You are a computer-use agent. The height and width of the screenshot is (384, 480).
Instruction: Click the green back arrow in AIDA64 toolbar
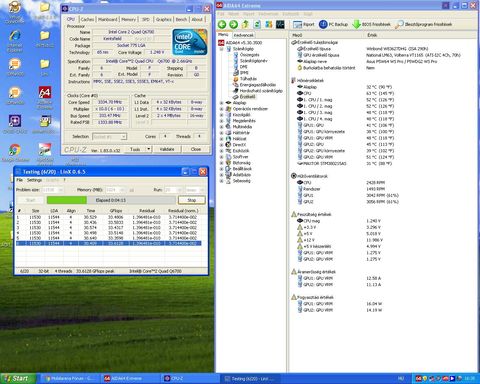click(x=222, y=24)
